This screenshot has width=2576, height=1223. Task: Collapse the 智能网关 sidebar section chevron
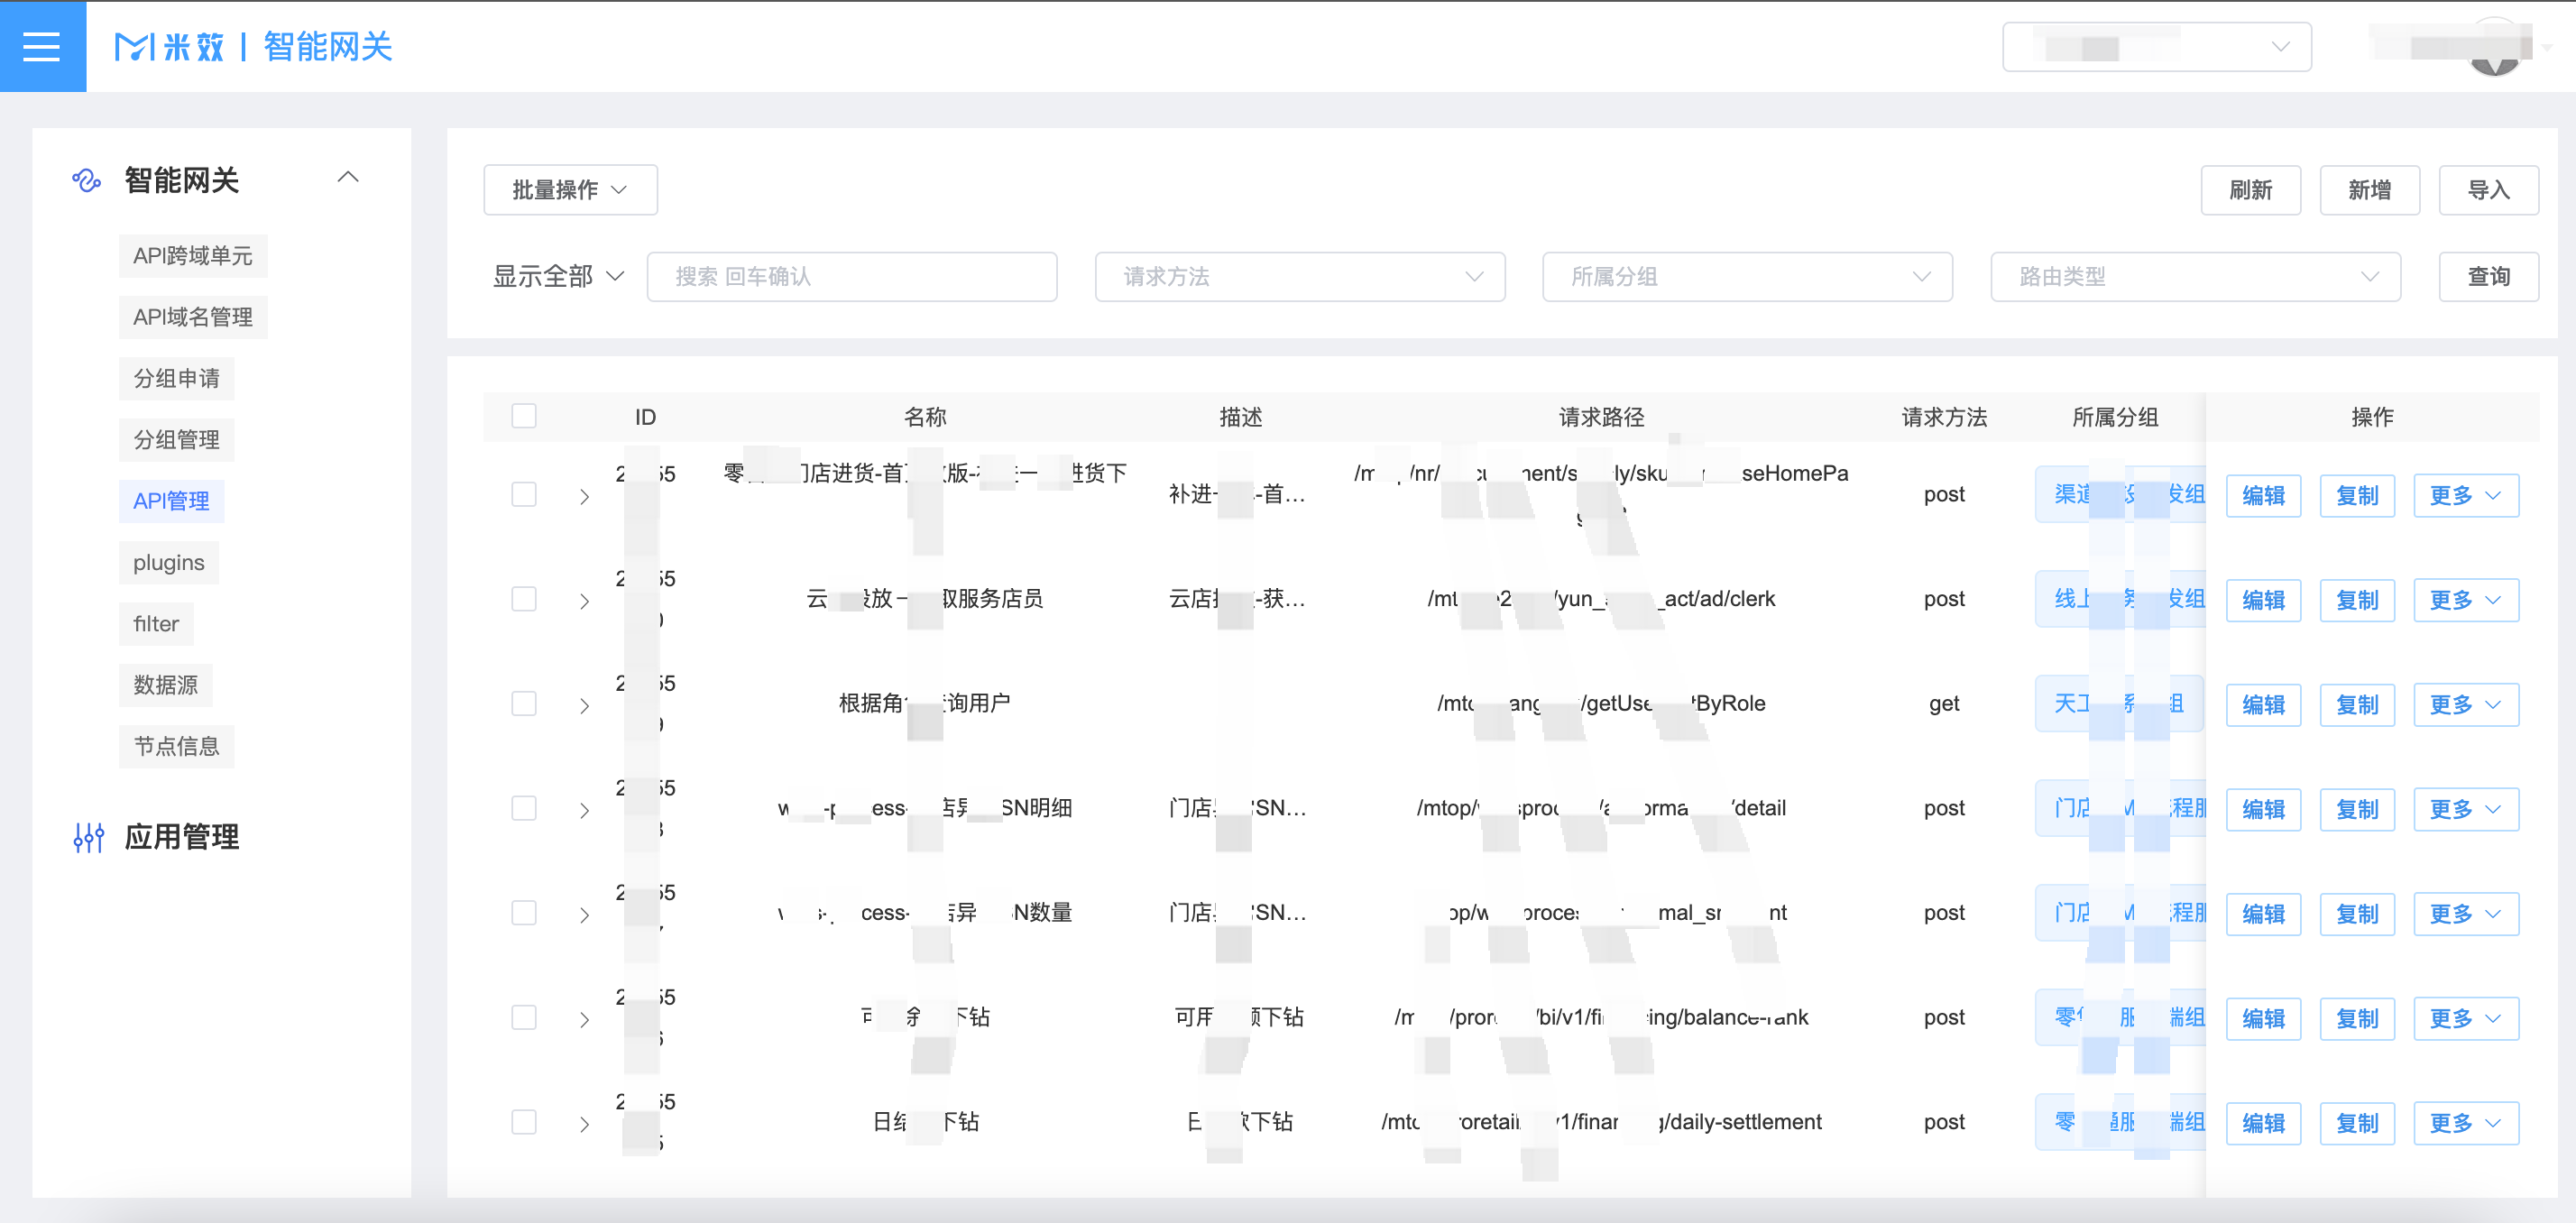(x=347, y=178)
